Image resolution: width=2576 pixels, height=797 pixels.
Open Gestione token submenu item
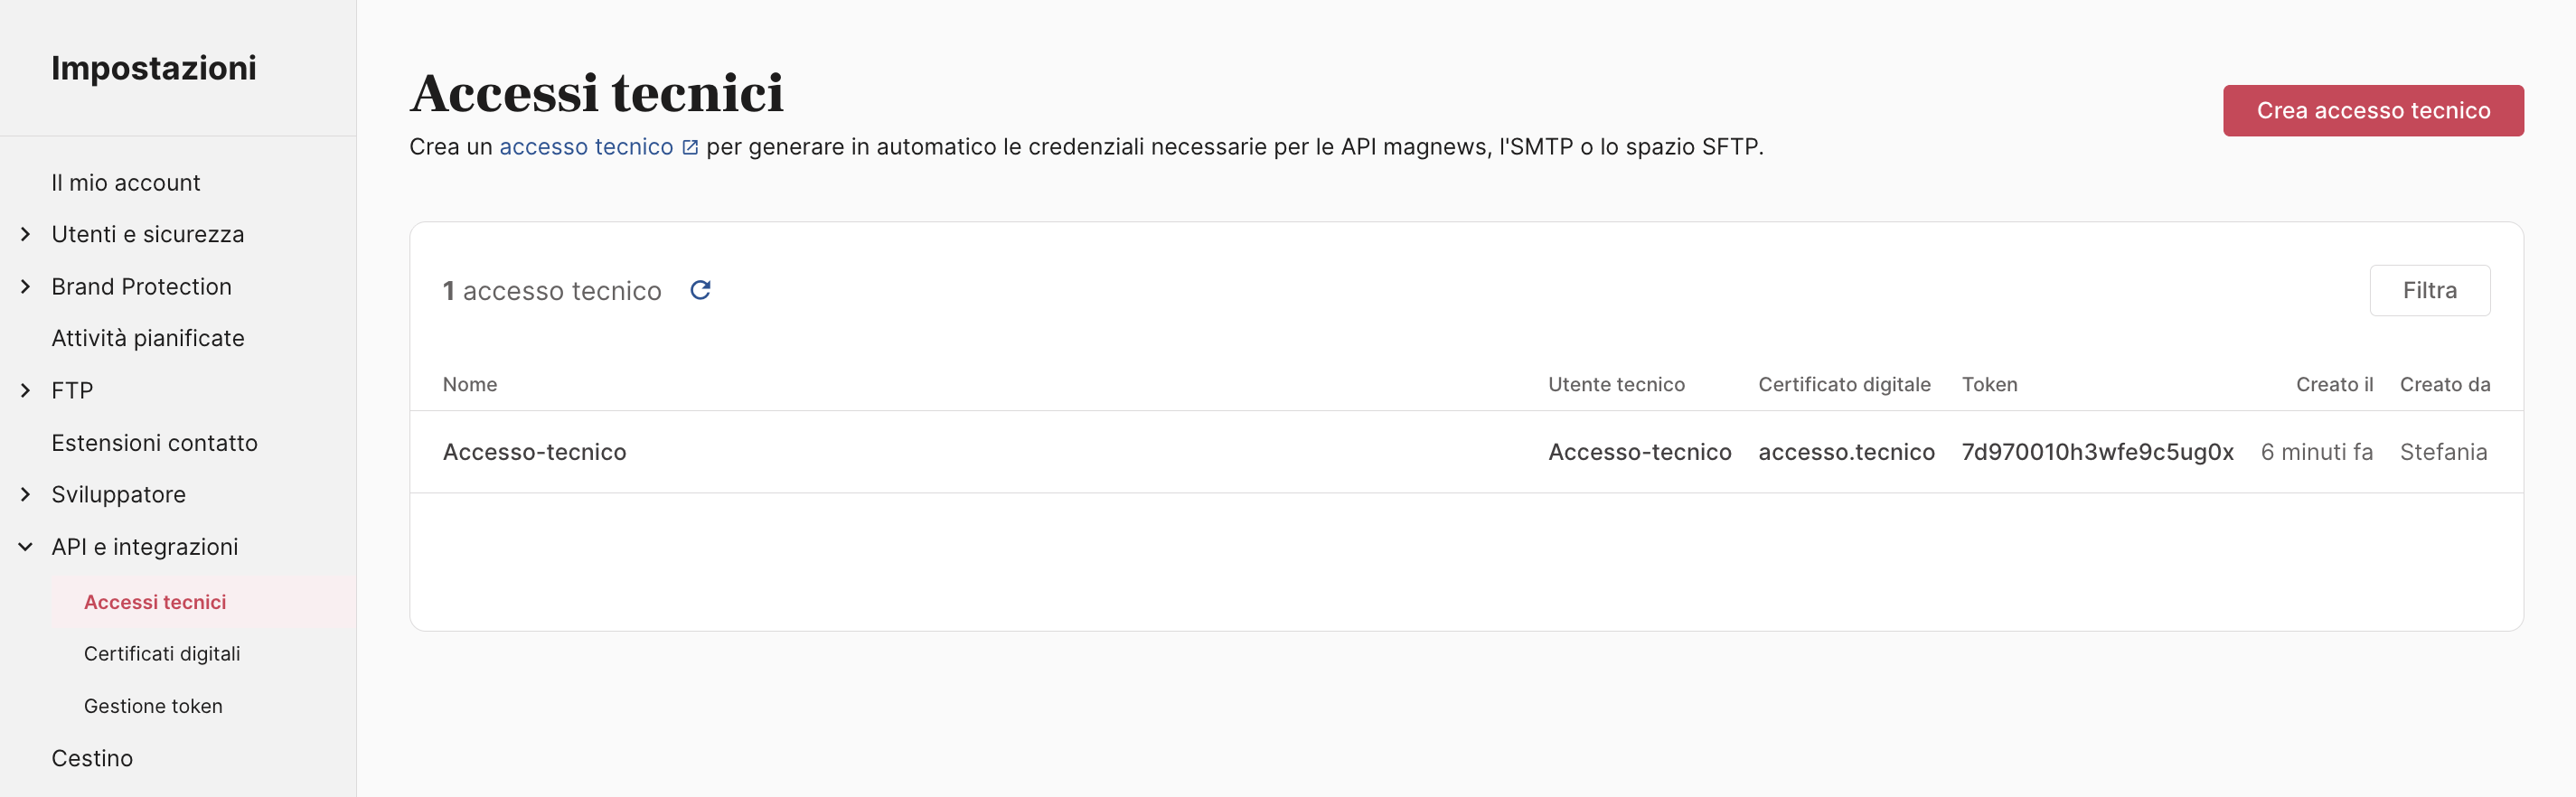click(153, 706)
